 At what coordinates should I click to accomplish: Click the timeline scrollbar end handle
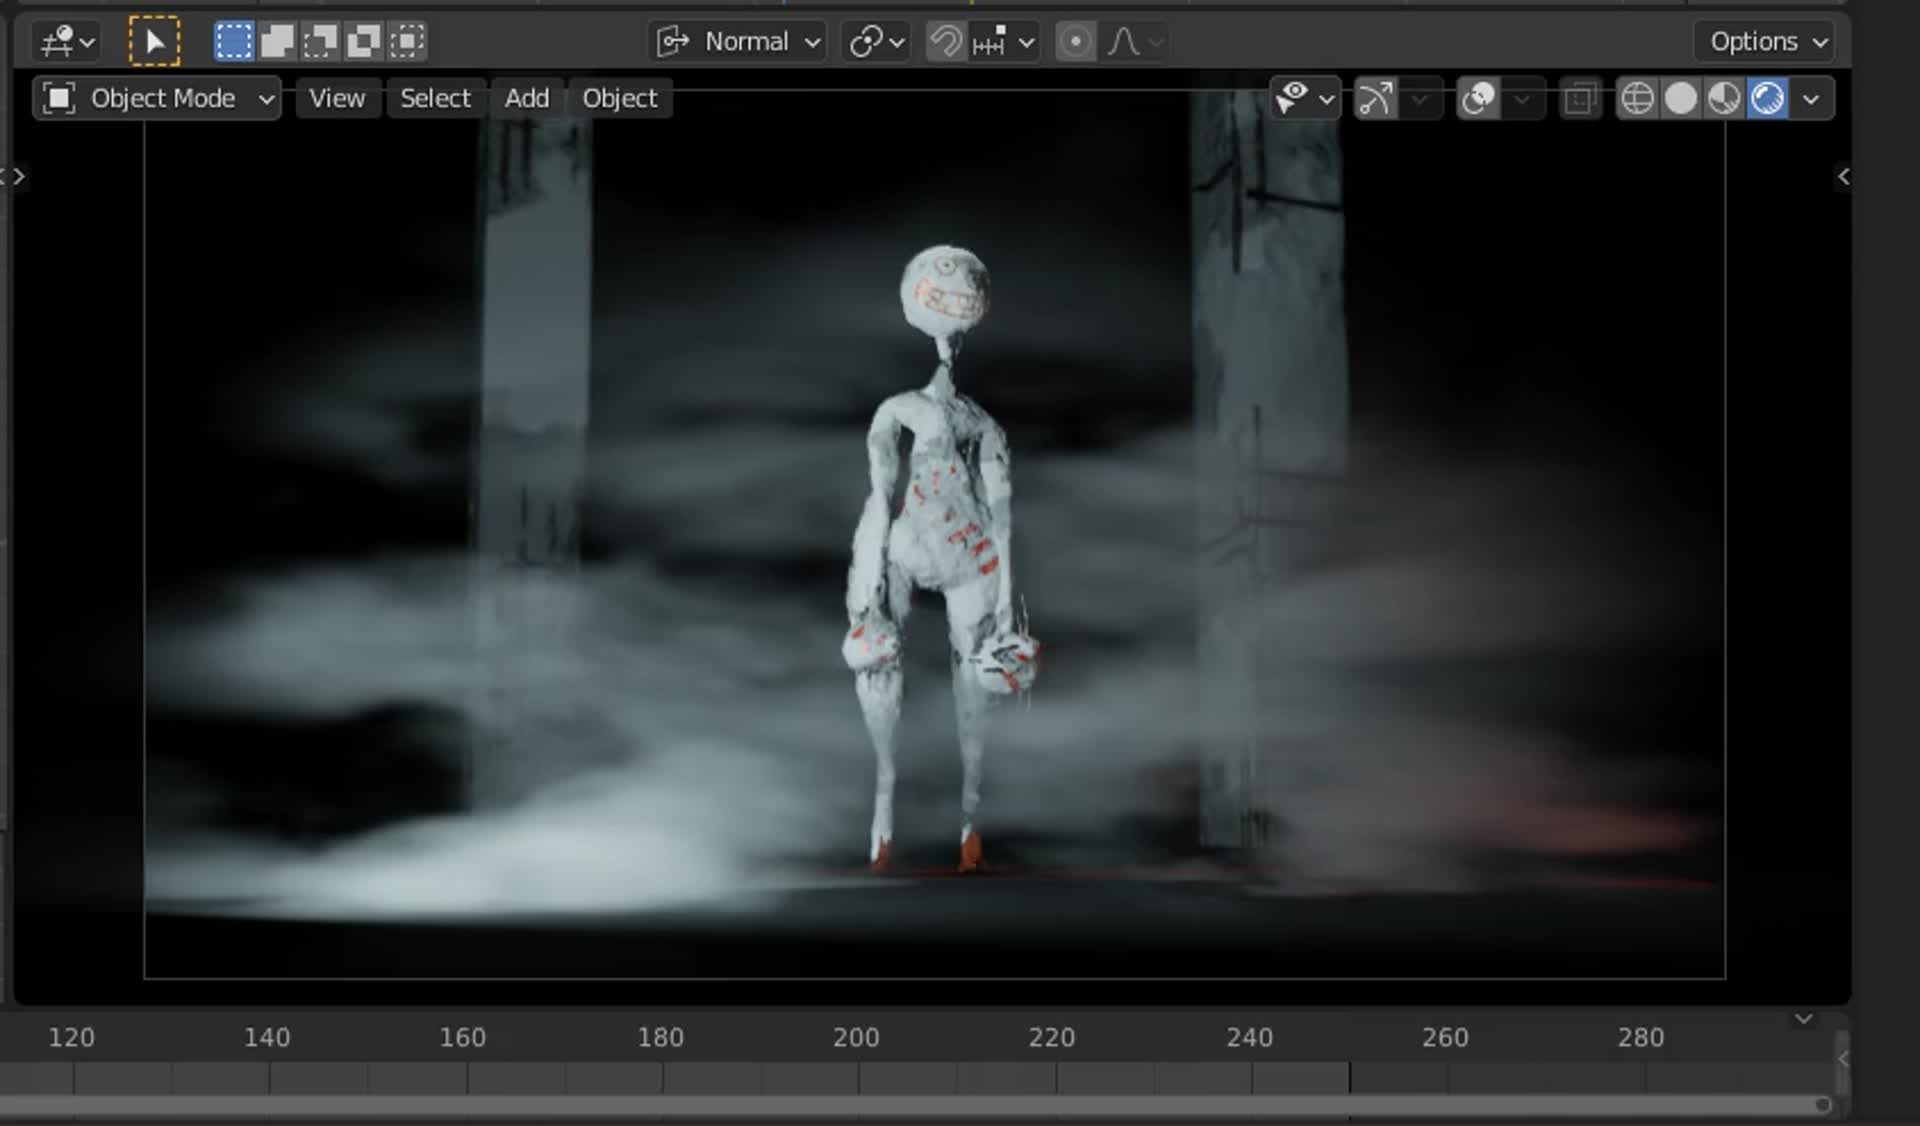tap(1823, 1105)
